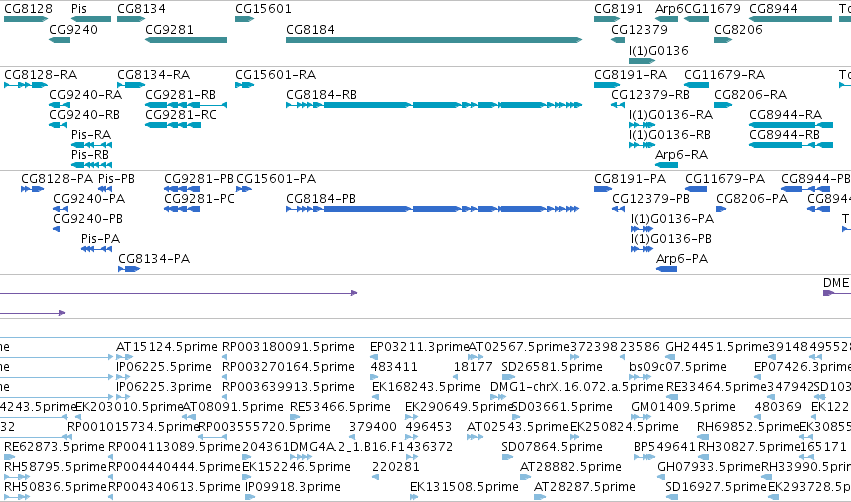Open the CG12379-PB protein feature

tap(618, 209)
